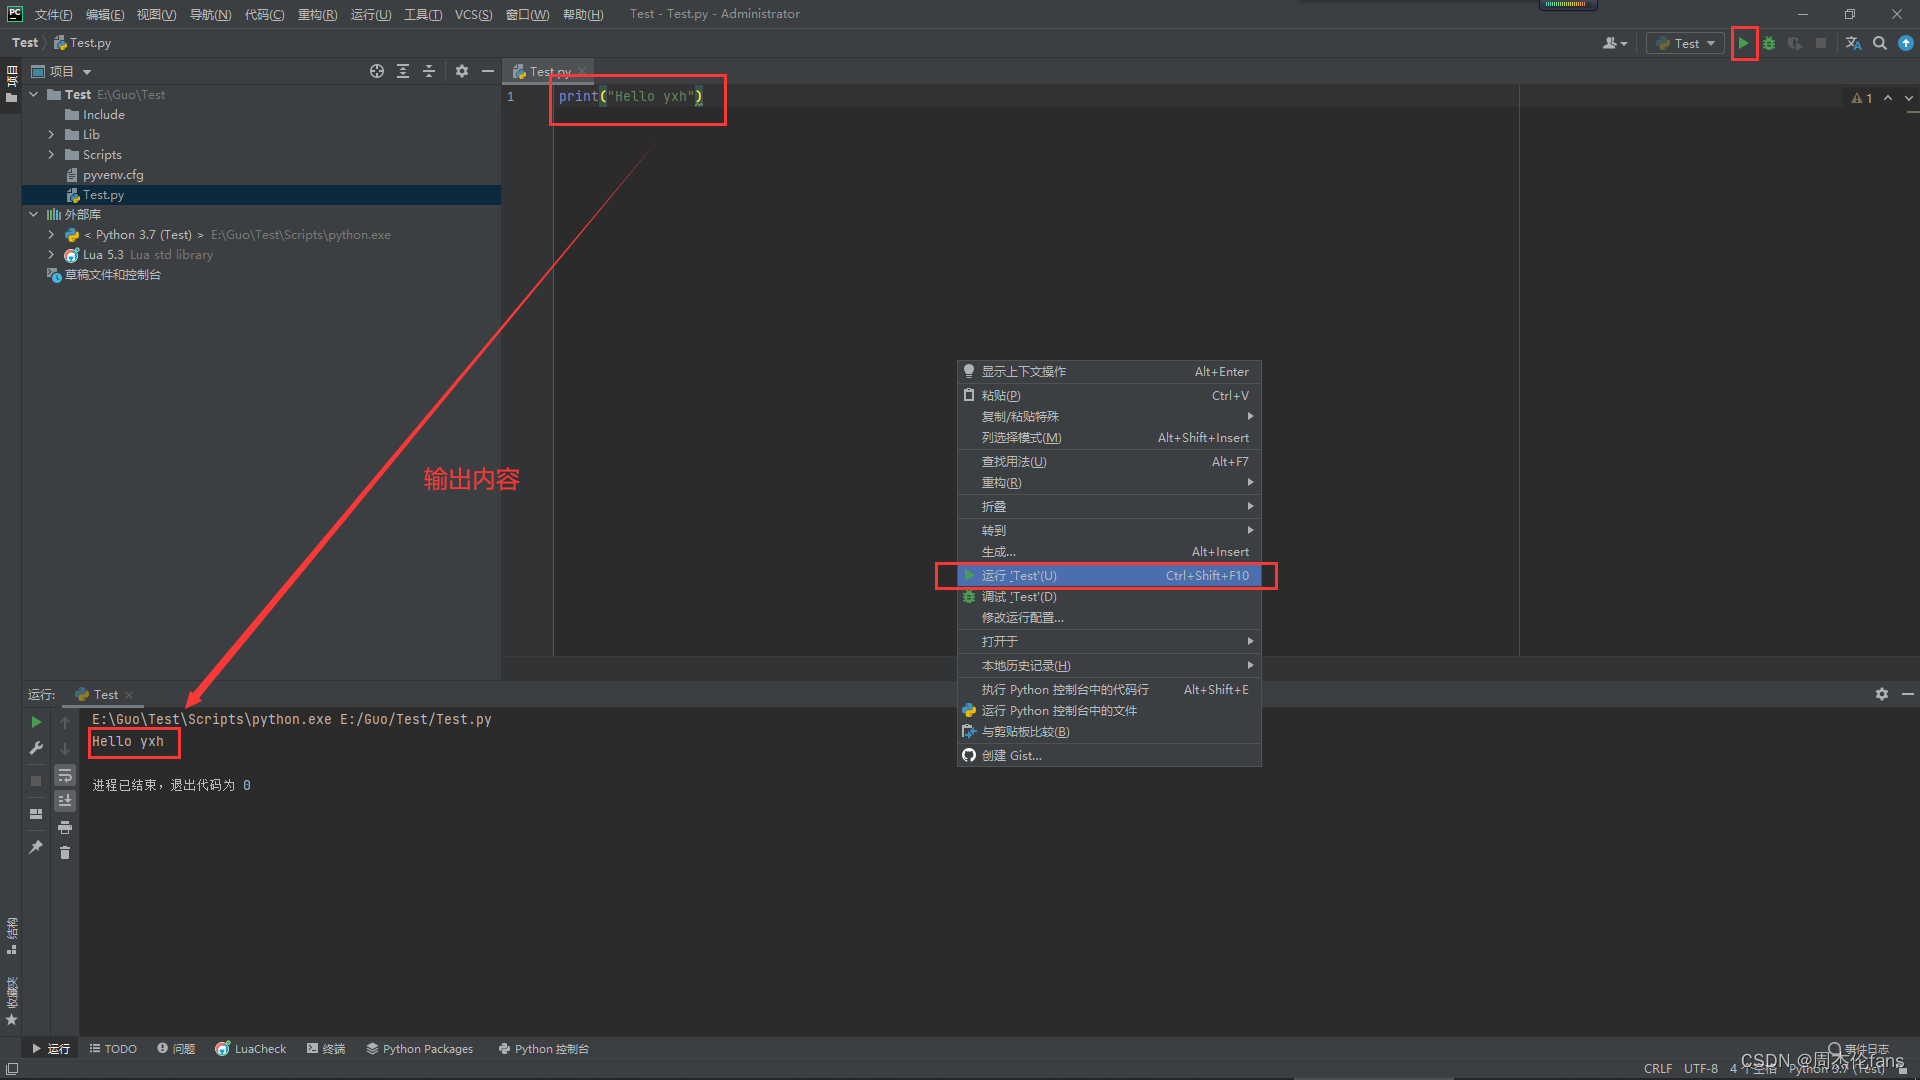Choose 运行 Python 控制台中的文件

[x=1109, y=710]
